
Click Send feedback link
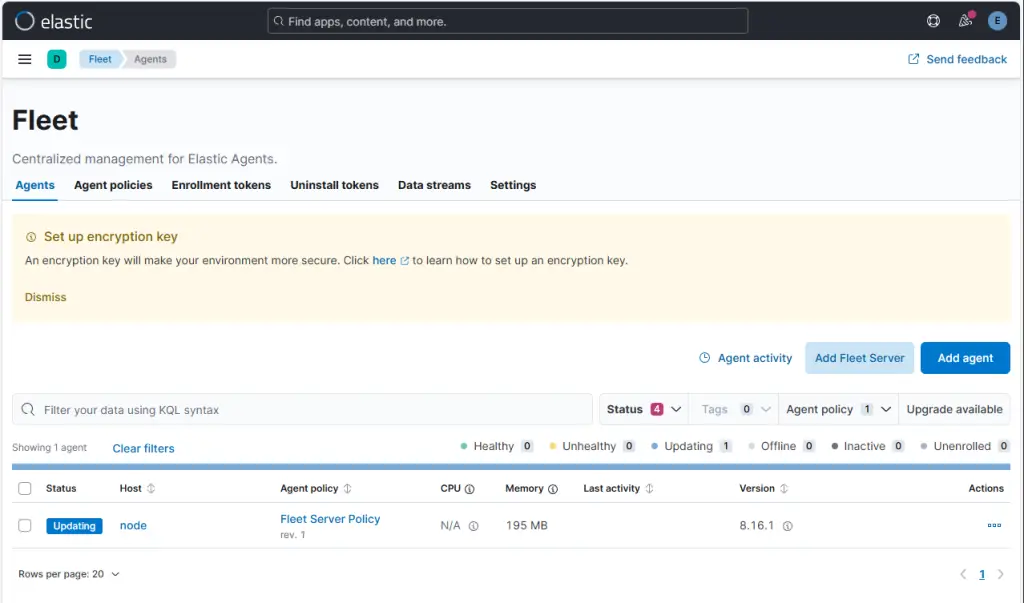click(x=957, y=59)
